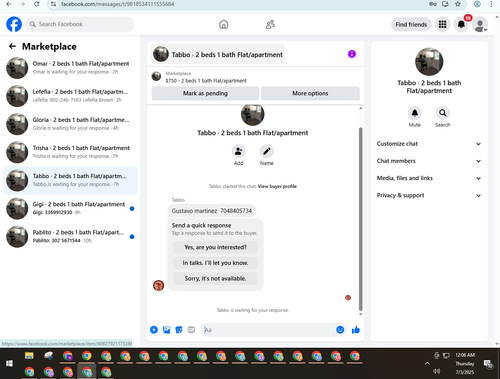Choose a sticker icon in composer
This screenshot has width=500, height=379.
pos(179,330)
